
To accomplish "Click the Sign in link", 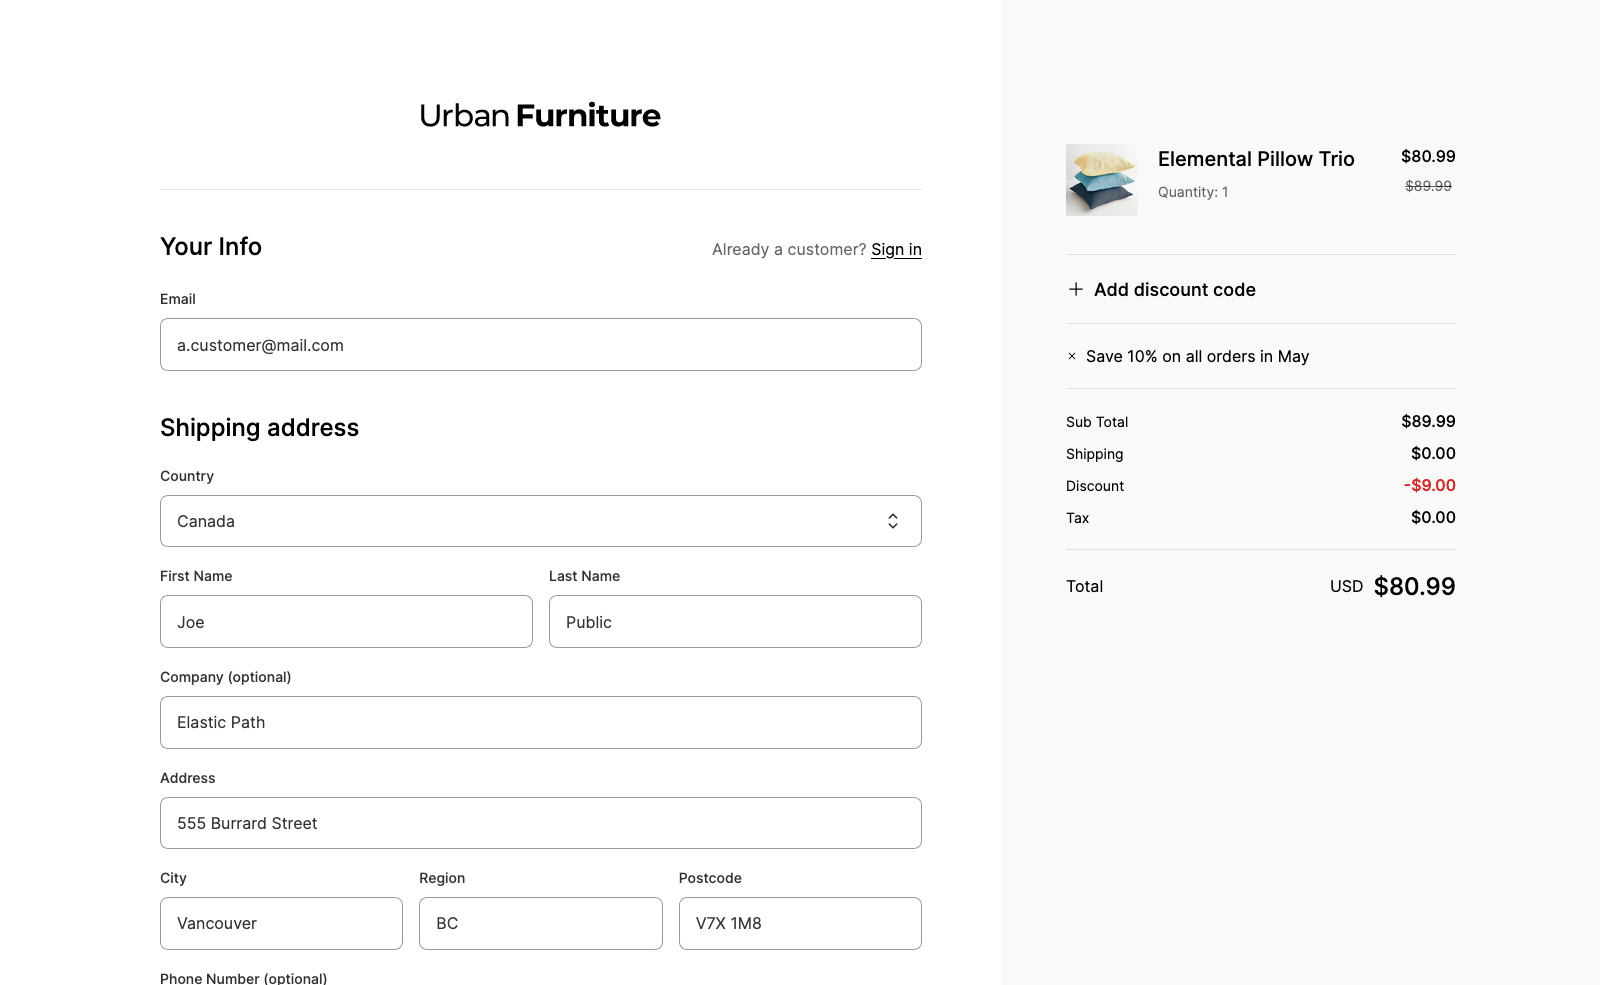I will coord(896,249).
